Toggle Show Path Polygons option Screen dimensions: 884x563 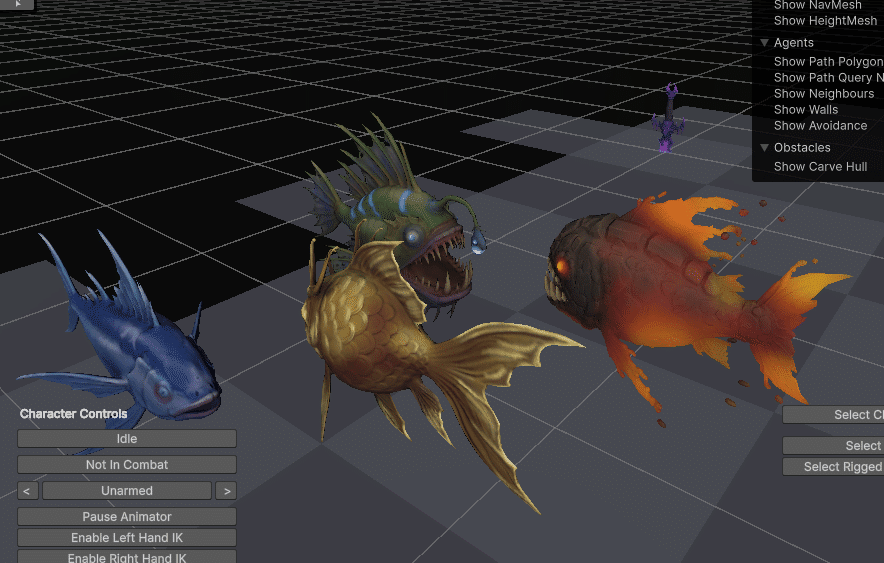click(828, 61)
